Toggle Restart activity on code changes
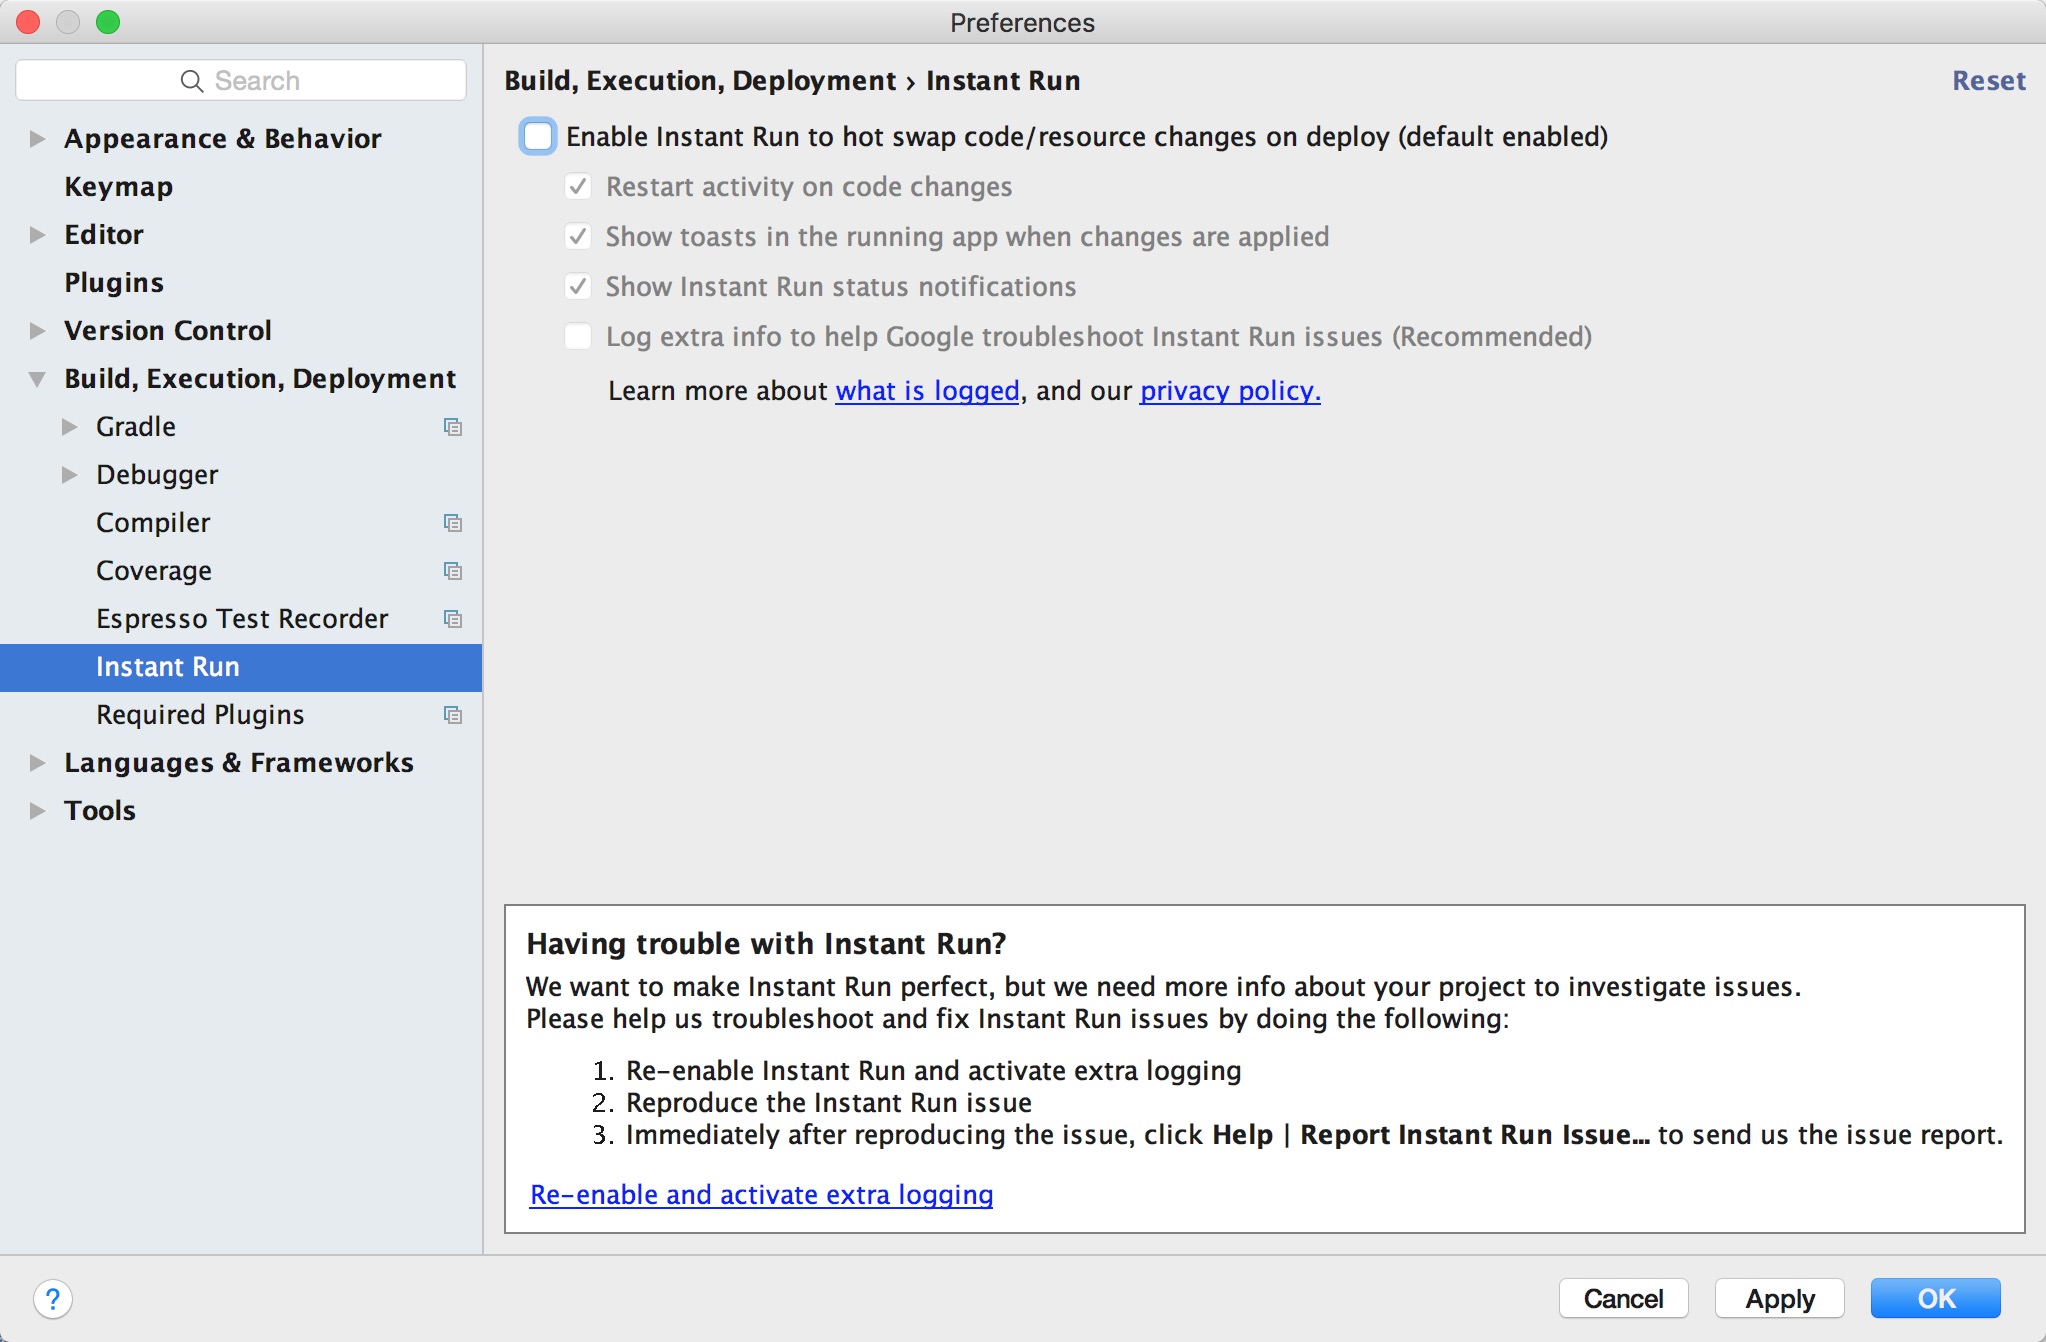 (x=578, y=187)
